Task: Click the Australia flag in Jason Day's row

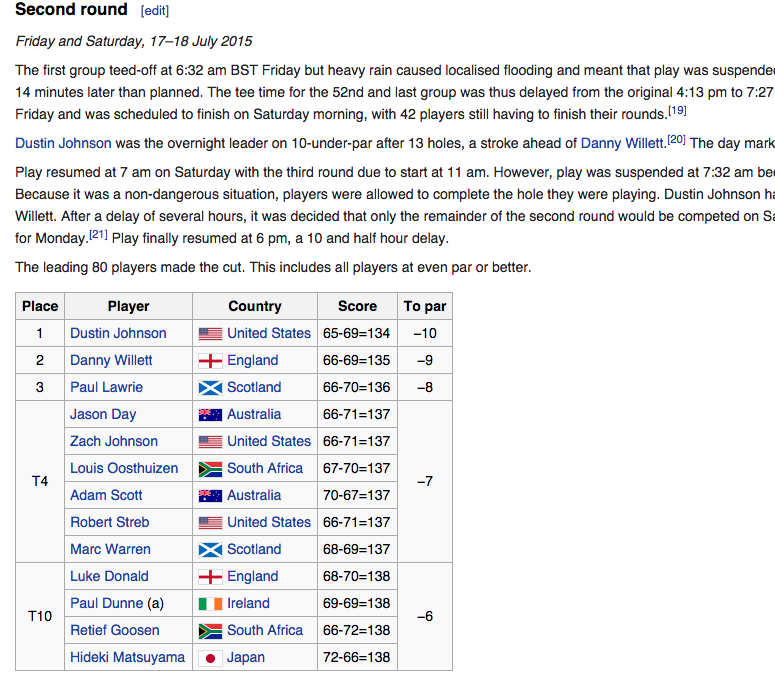Action: [210, 415]
